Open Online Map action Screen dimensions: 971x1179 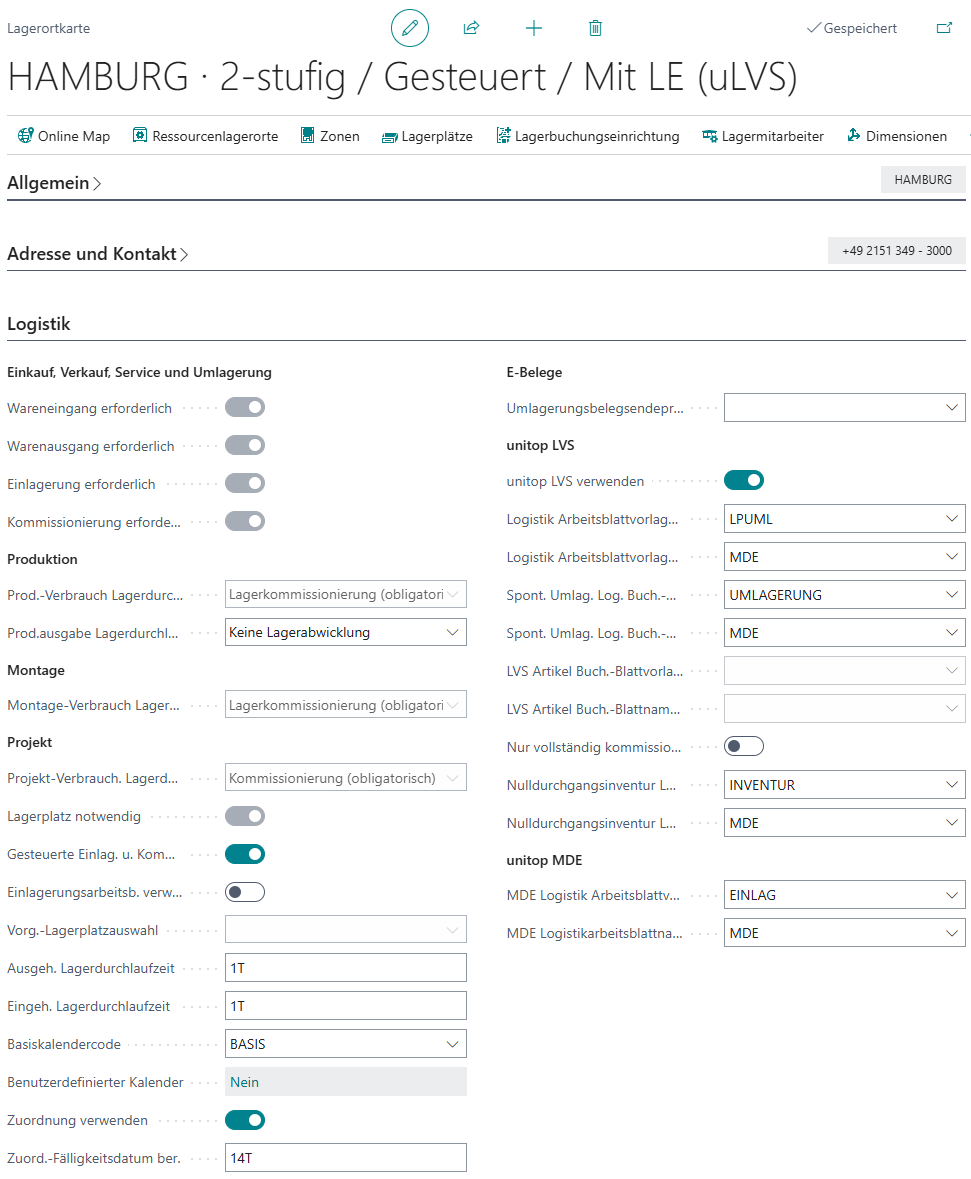coord(64,136)
